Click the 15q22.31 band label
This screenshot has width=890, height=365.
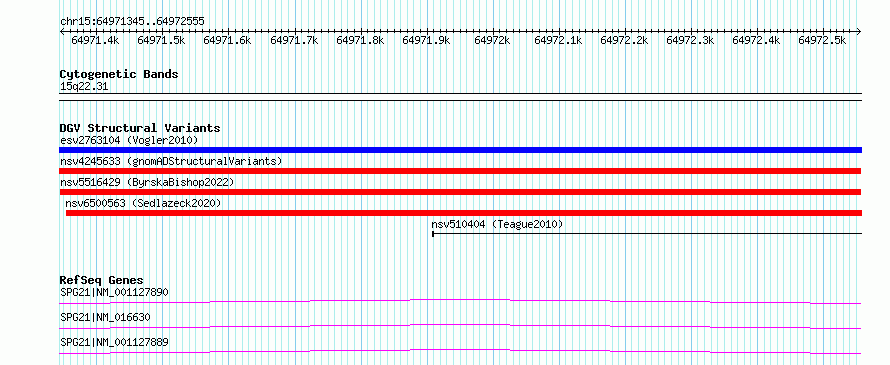click(84, 87)
